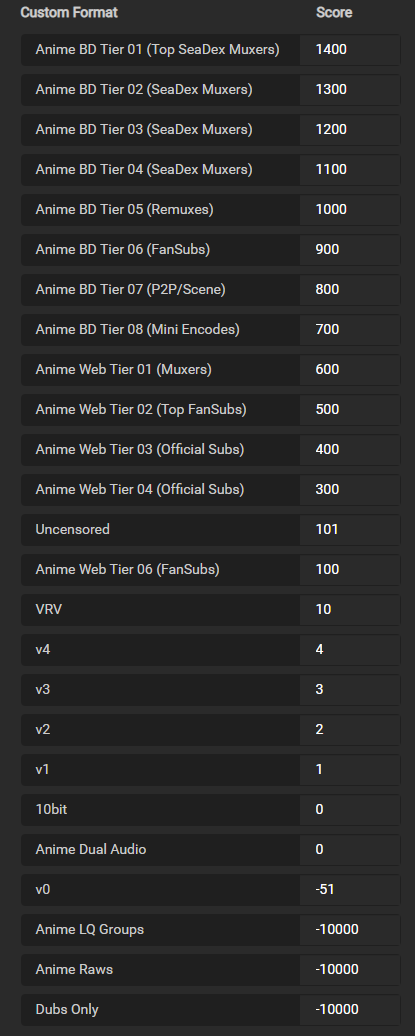Select Anime Web Tier 02 (Top FanSubs)
415x1036 pixels.
(x=161, y=410)
